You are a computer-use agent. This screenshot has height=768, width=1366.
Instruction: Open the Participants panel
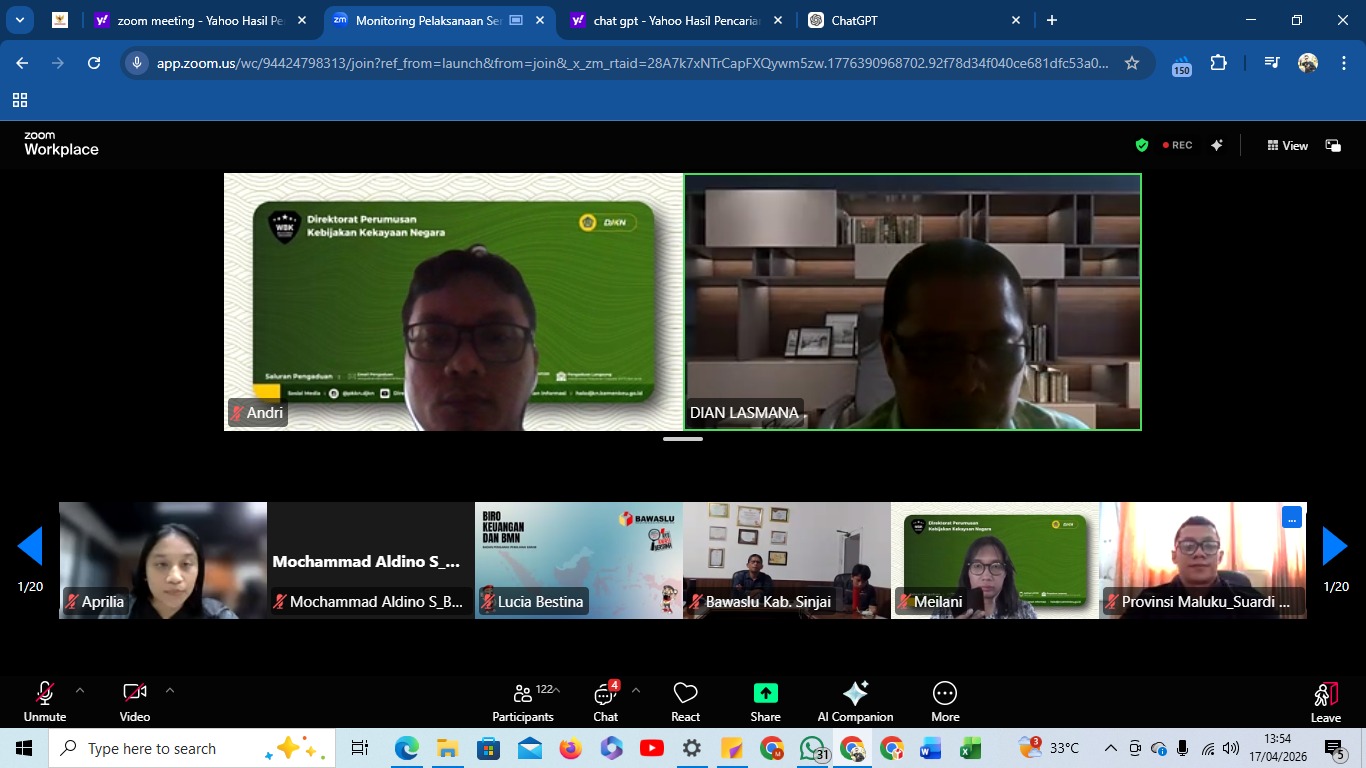click(522, 702)
